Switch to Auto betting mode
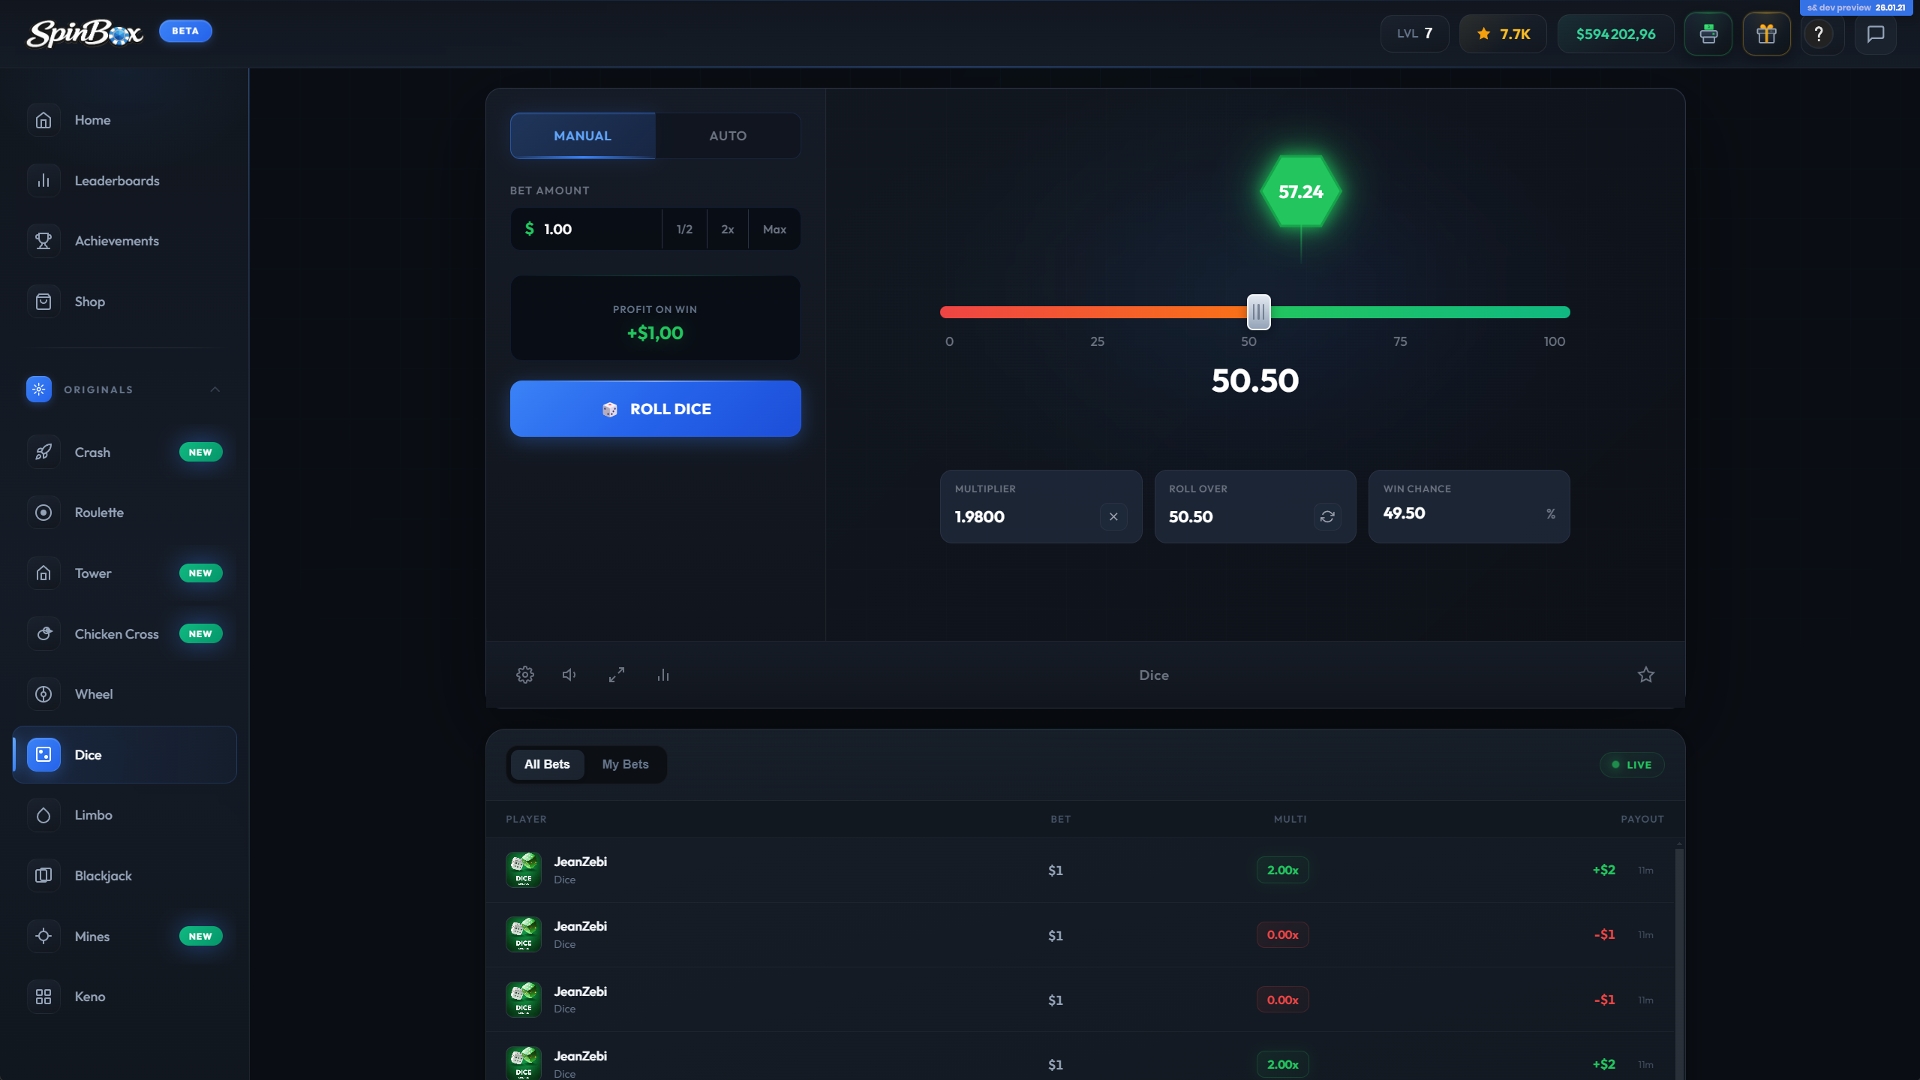Image resolution: width=1920 pixels, height=1080 pixels. click(x=727, y=136)
